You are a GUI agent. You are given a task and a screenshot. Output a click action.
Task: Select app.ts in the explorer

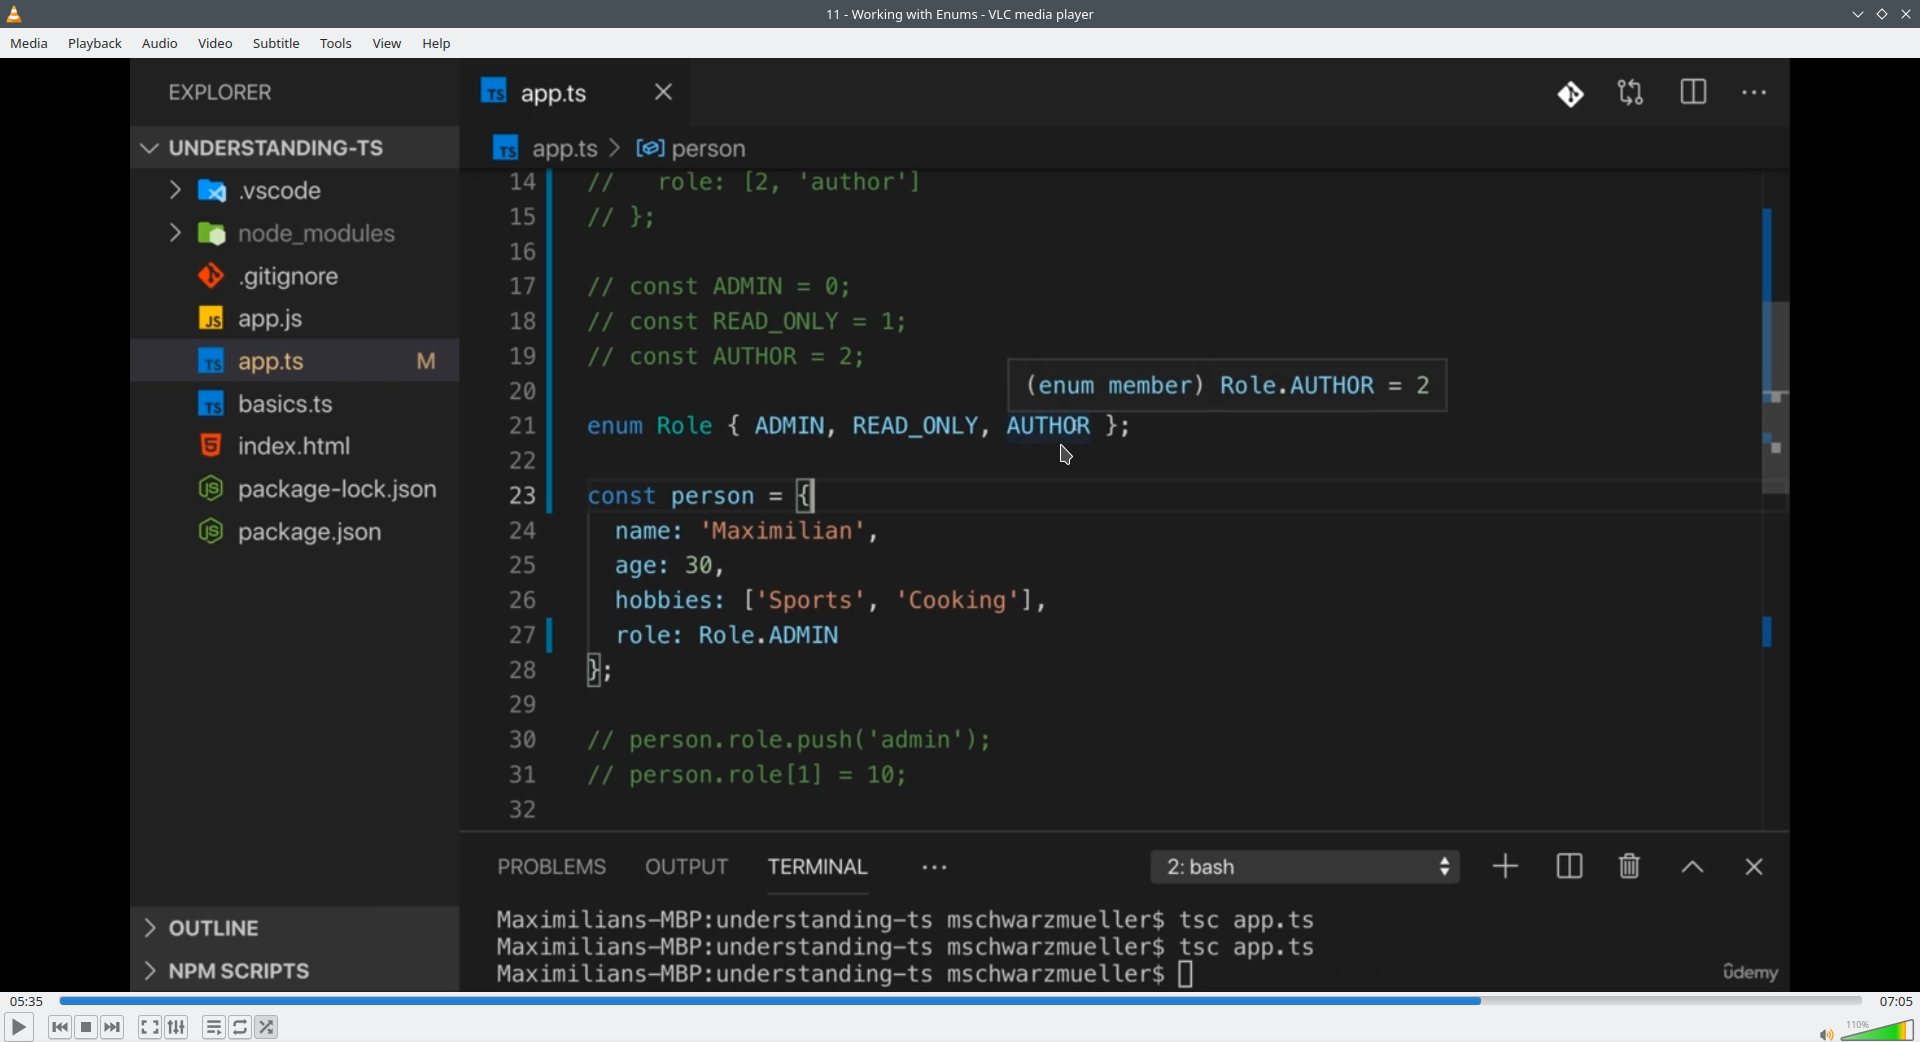[x=295, y=361]
